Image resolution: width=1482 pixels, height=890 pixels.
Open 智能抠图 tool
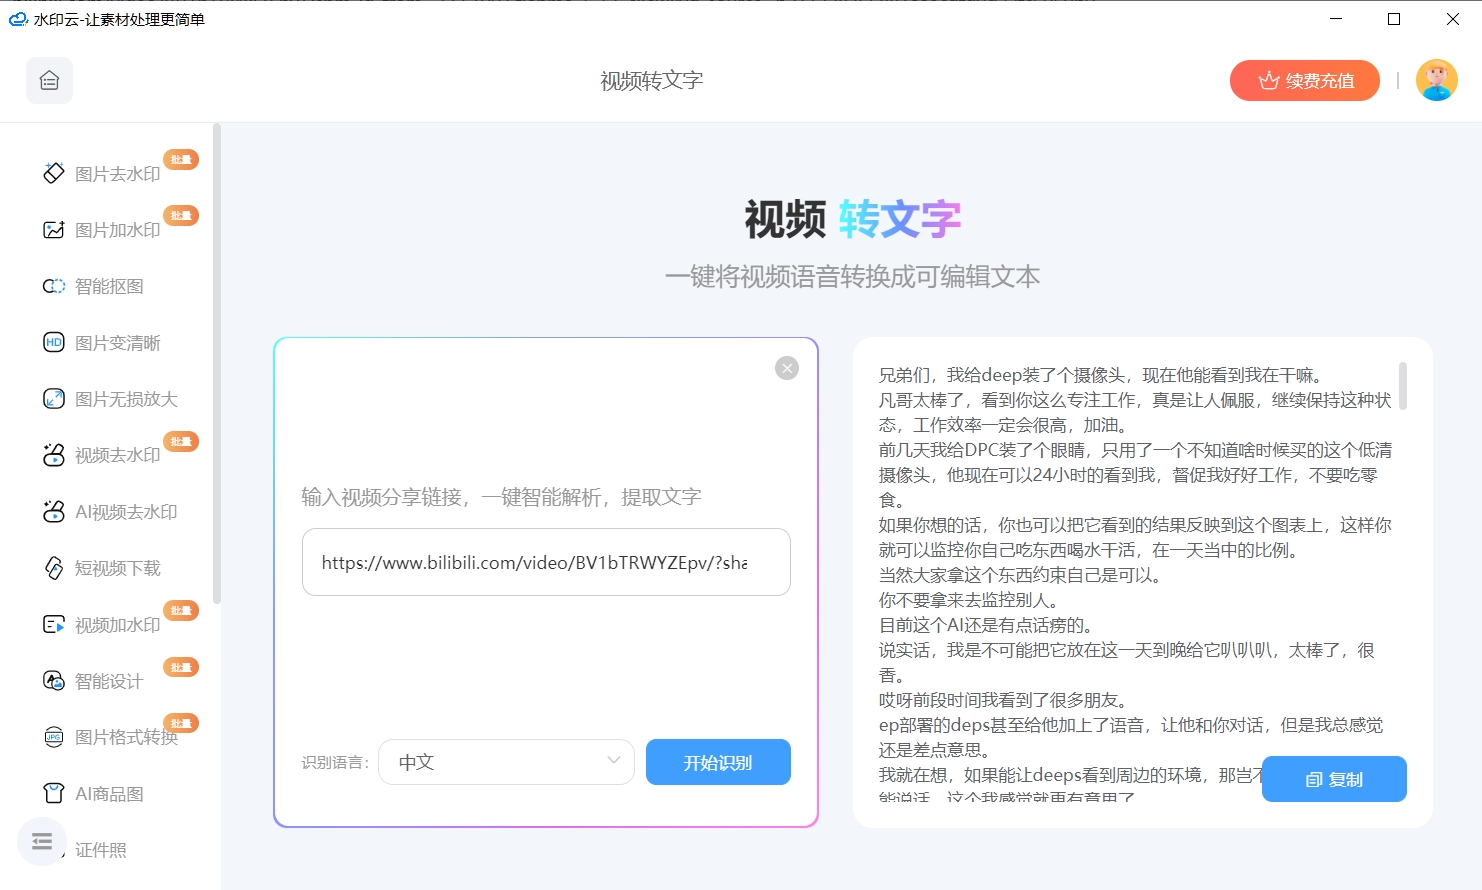coord(108,287)
